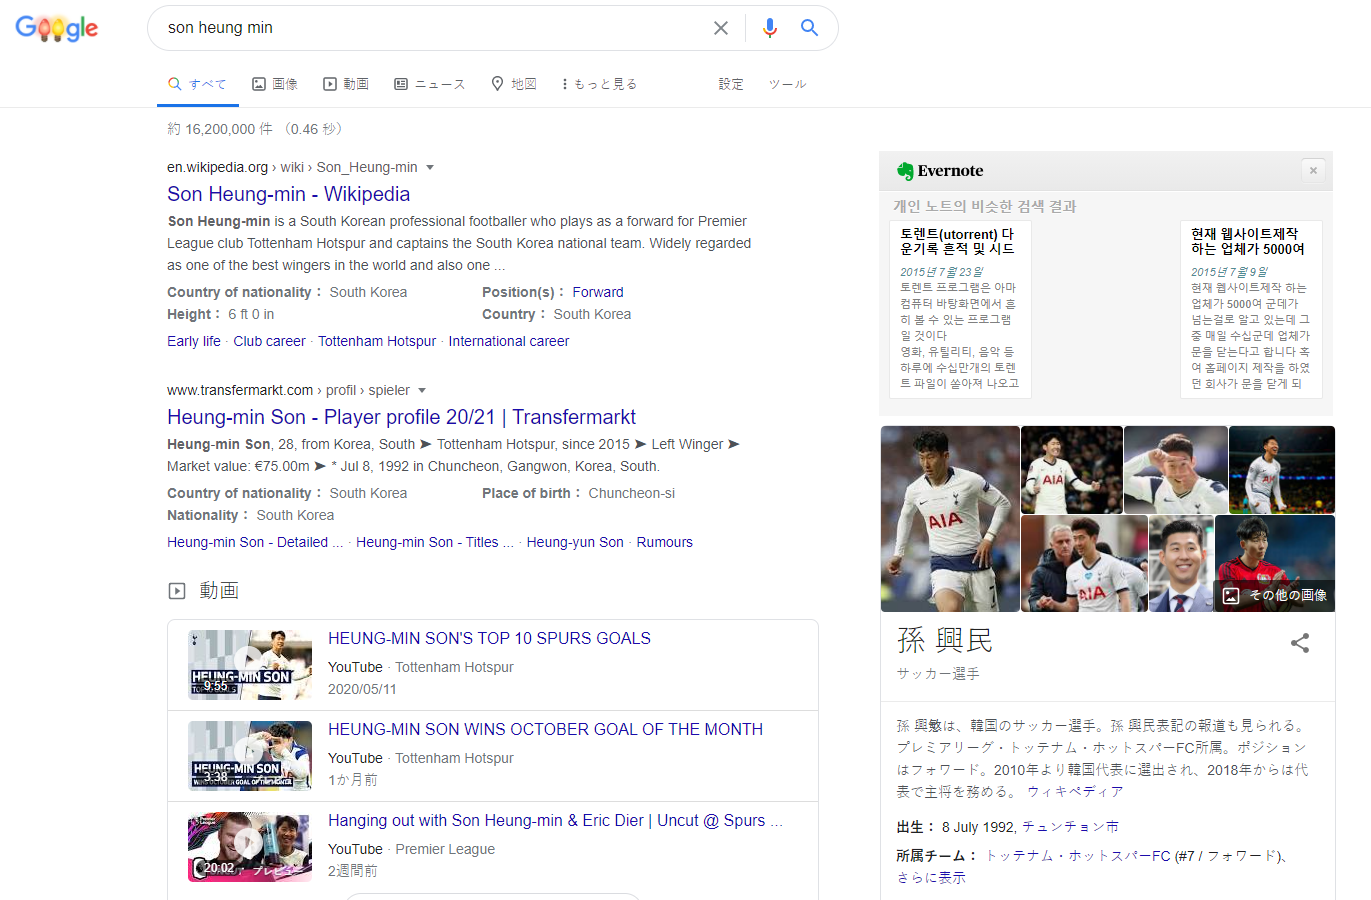Open the photo with manager Mourinho

tap(1084, 564)
